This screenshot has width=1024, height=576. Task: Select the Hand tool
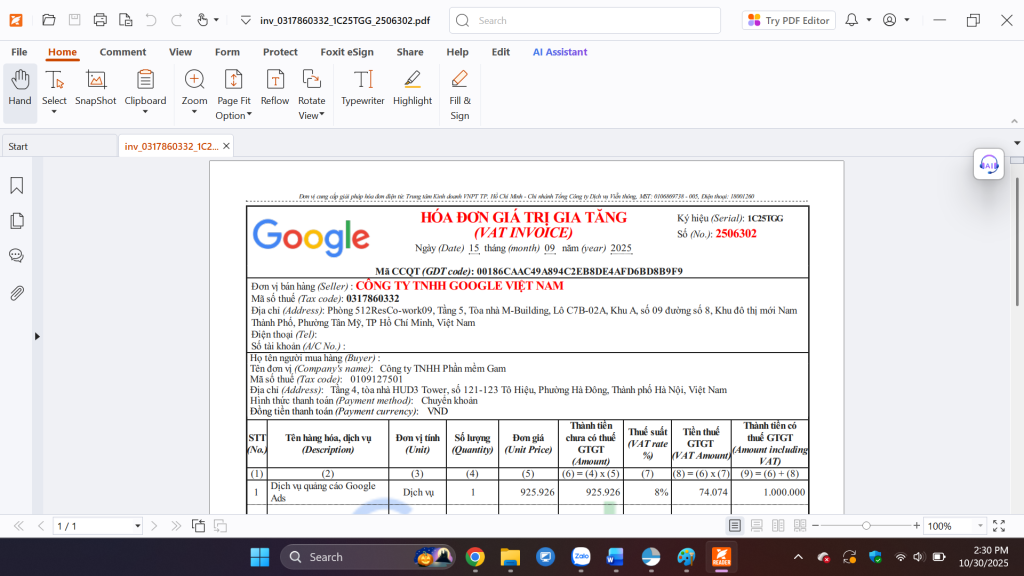20,86
